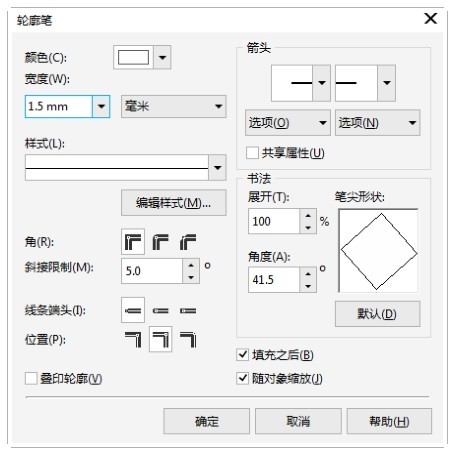Choose the extended square line cap icon
454x454 pixels.
click(188, 310)
